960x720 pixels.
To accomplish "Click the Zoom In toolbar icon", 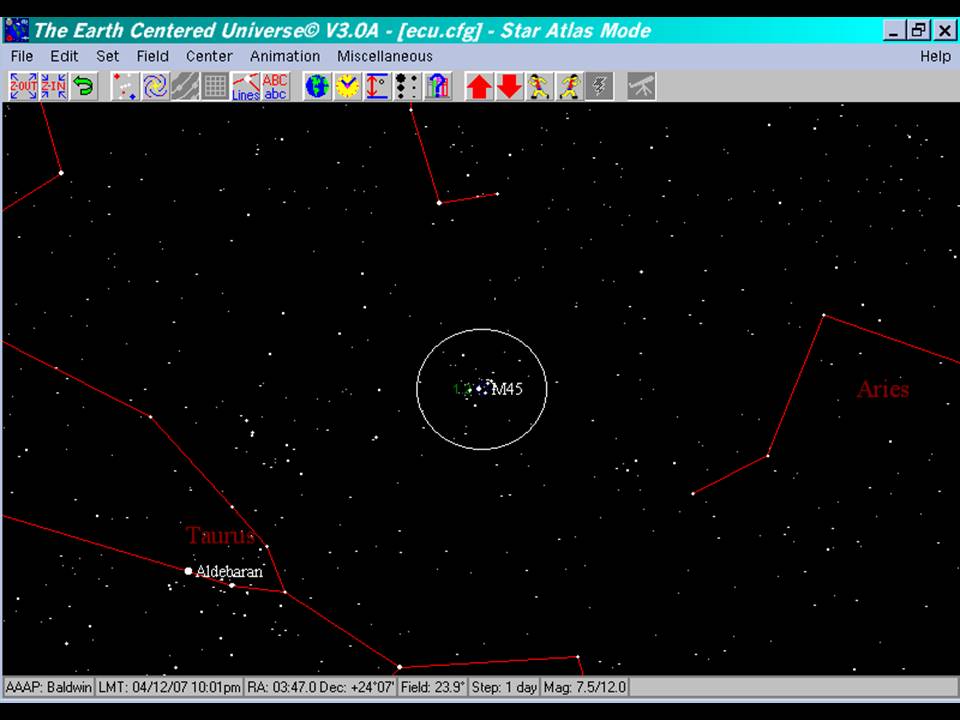I will (54, 86).
